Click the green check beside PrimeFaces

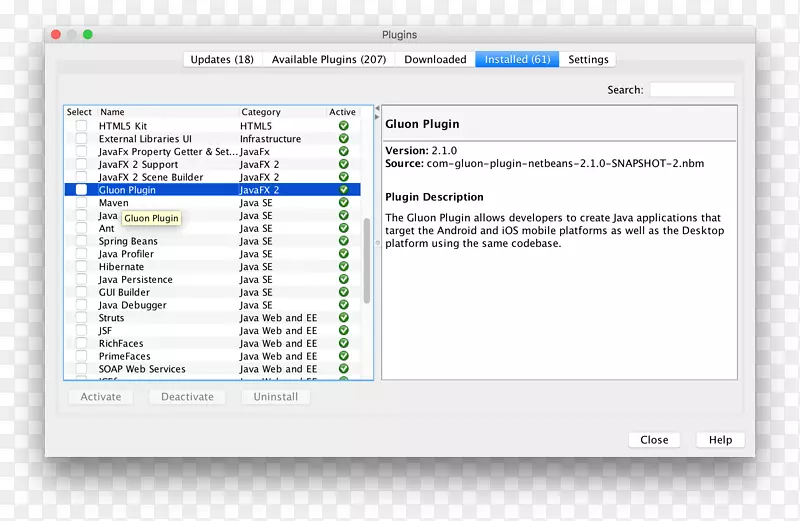pyautogui.click(x=343, y=356)
